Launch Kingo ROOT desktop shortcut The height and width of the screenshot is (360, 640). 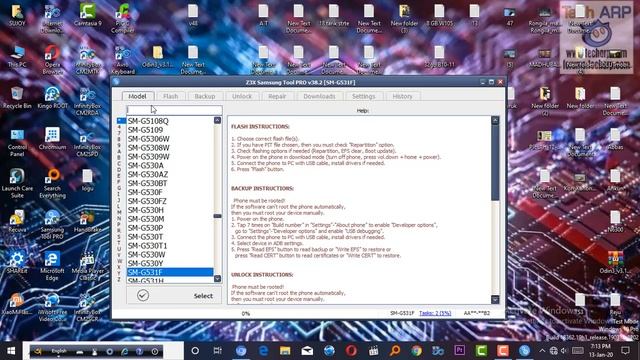pyautogui.click(x=52, y=98)
